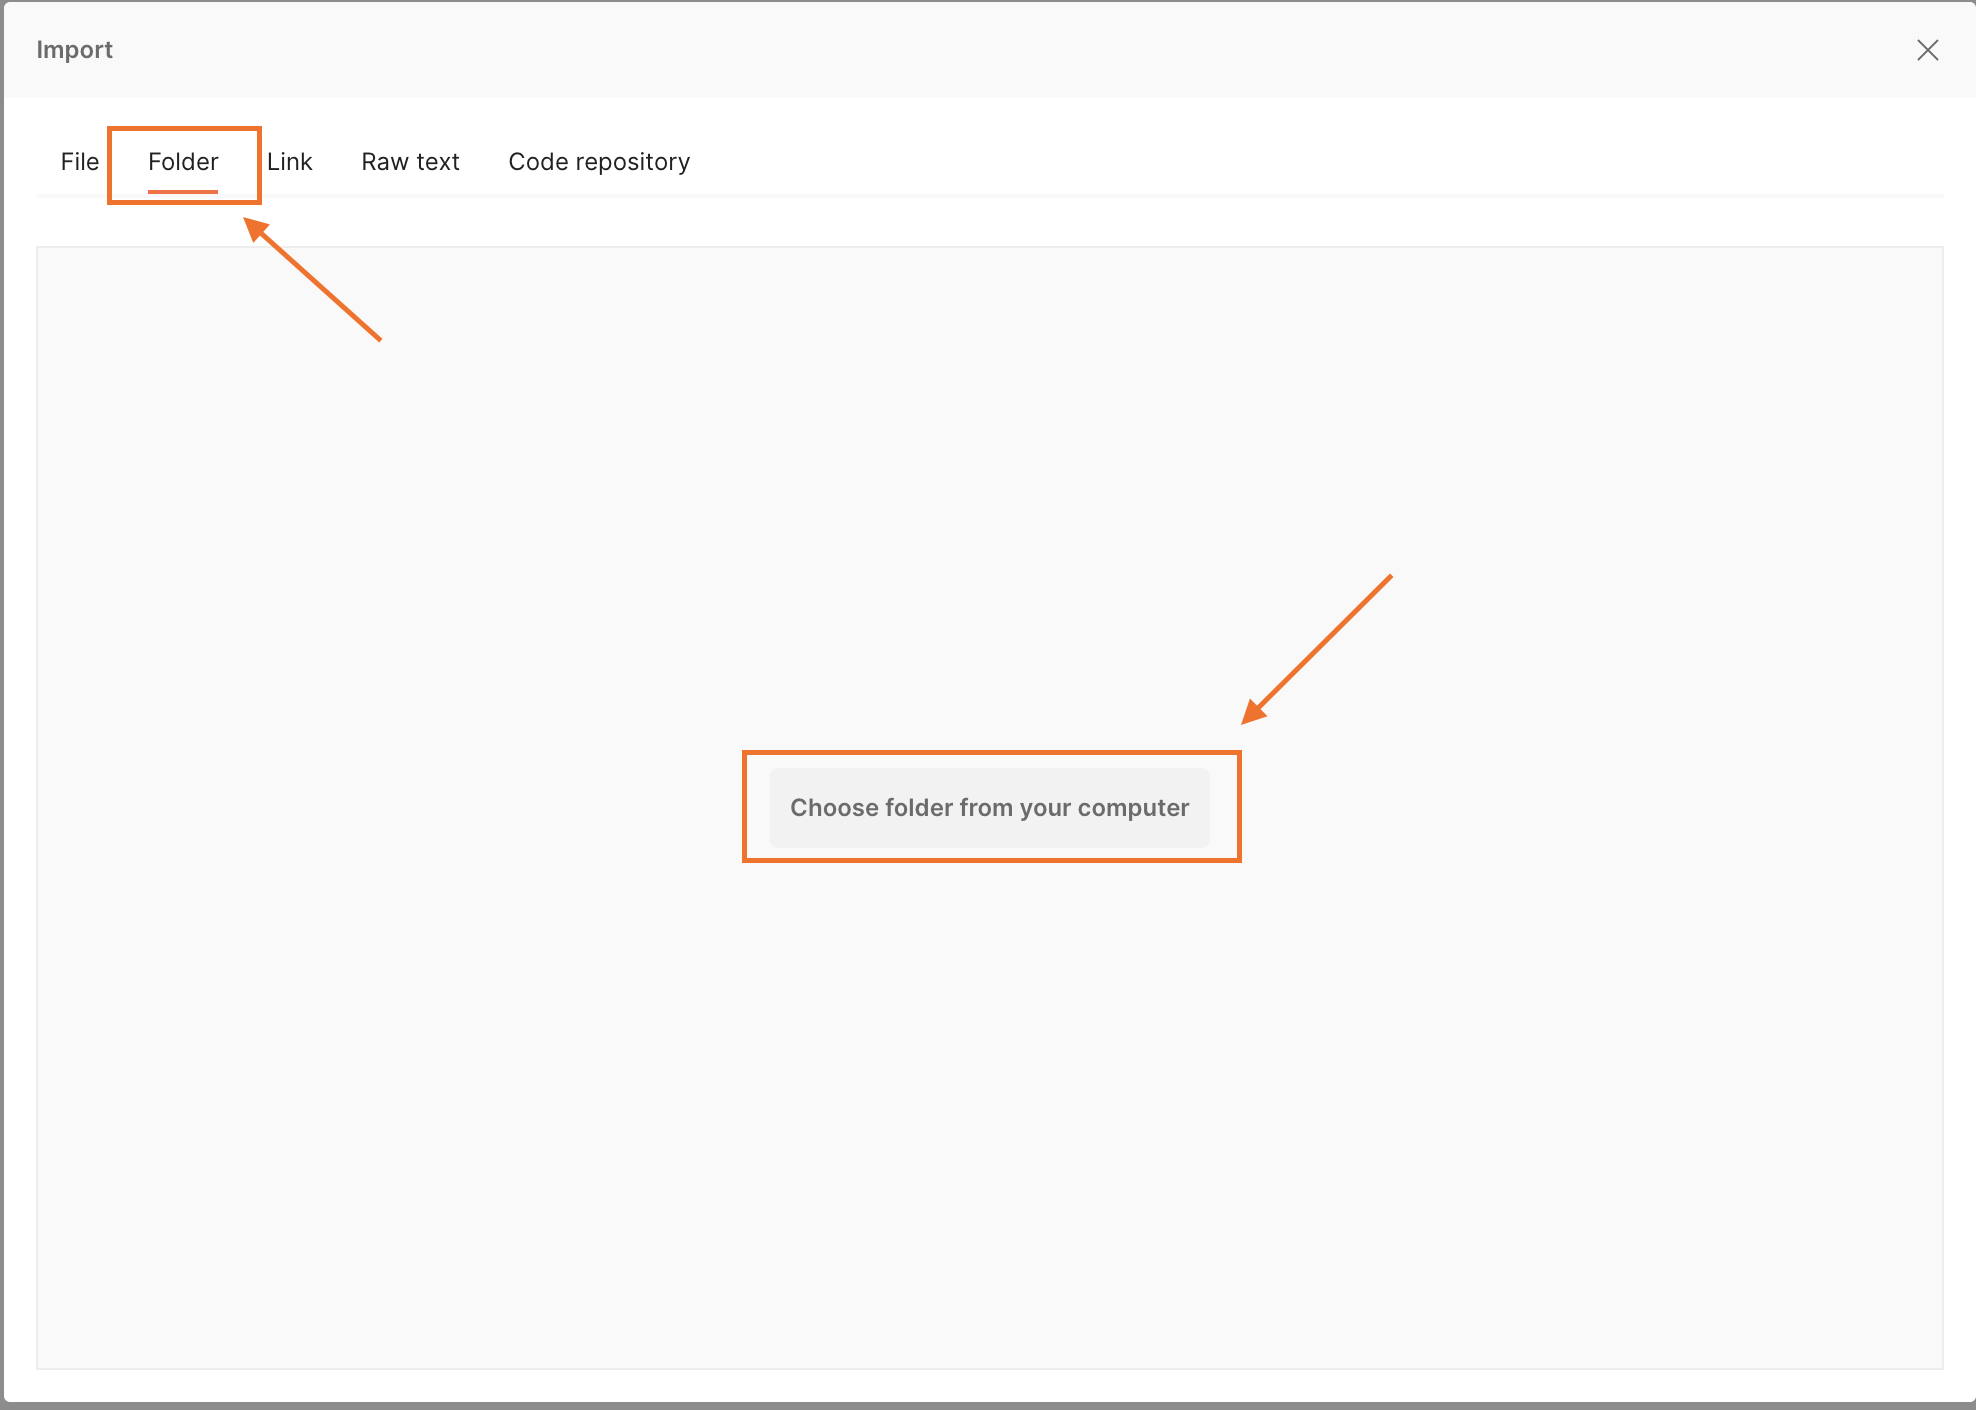Click Choose folder from your computer
The width and height of the screenshot is (1976, 1410).
click(x=989, y=808)
